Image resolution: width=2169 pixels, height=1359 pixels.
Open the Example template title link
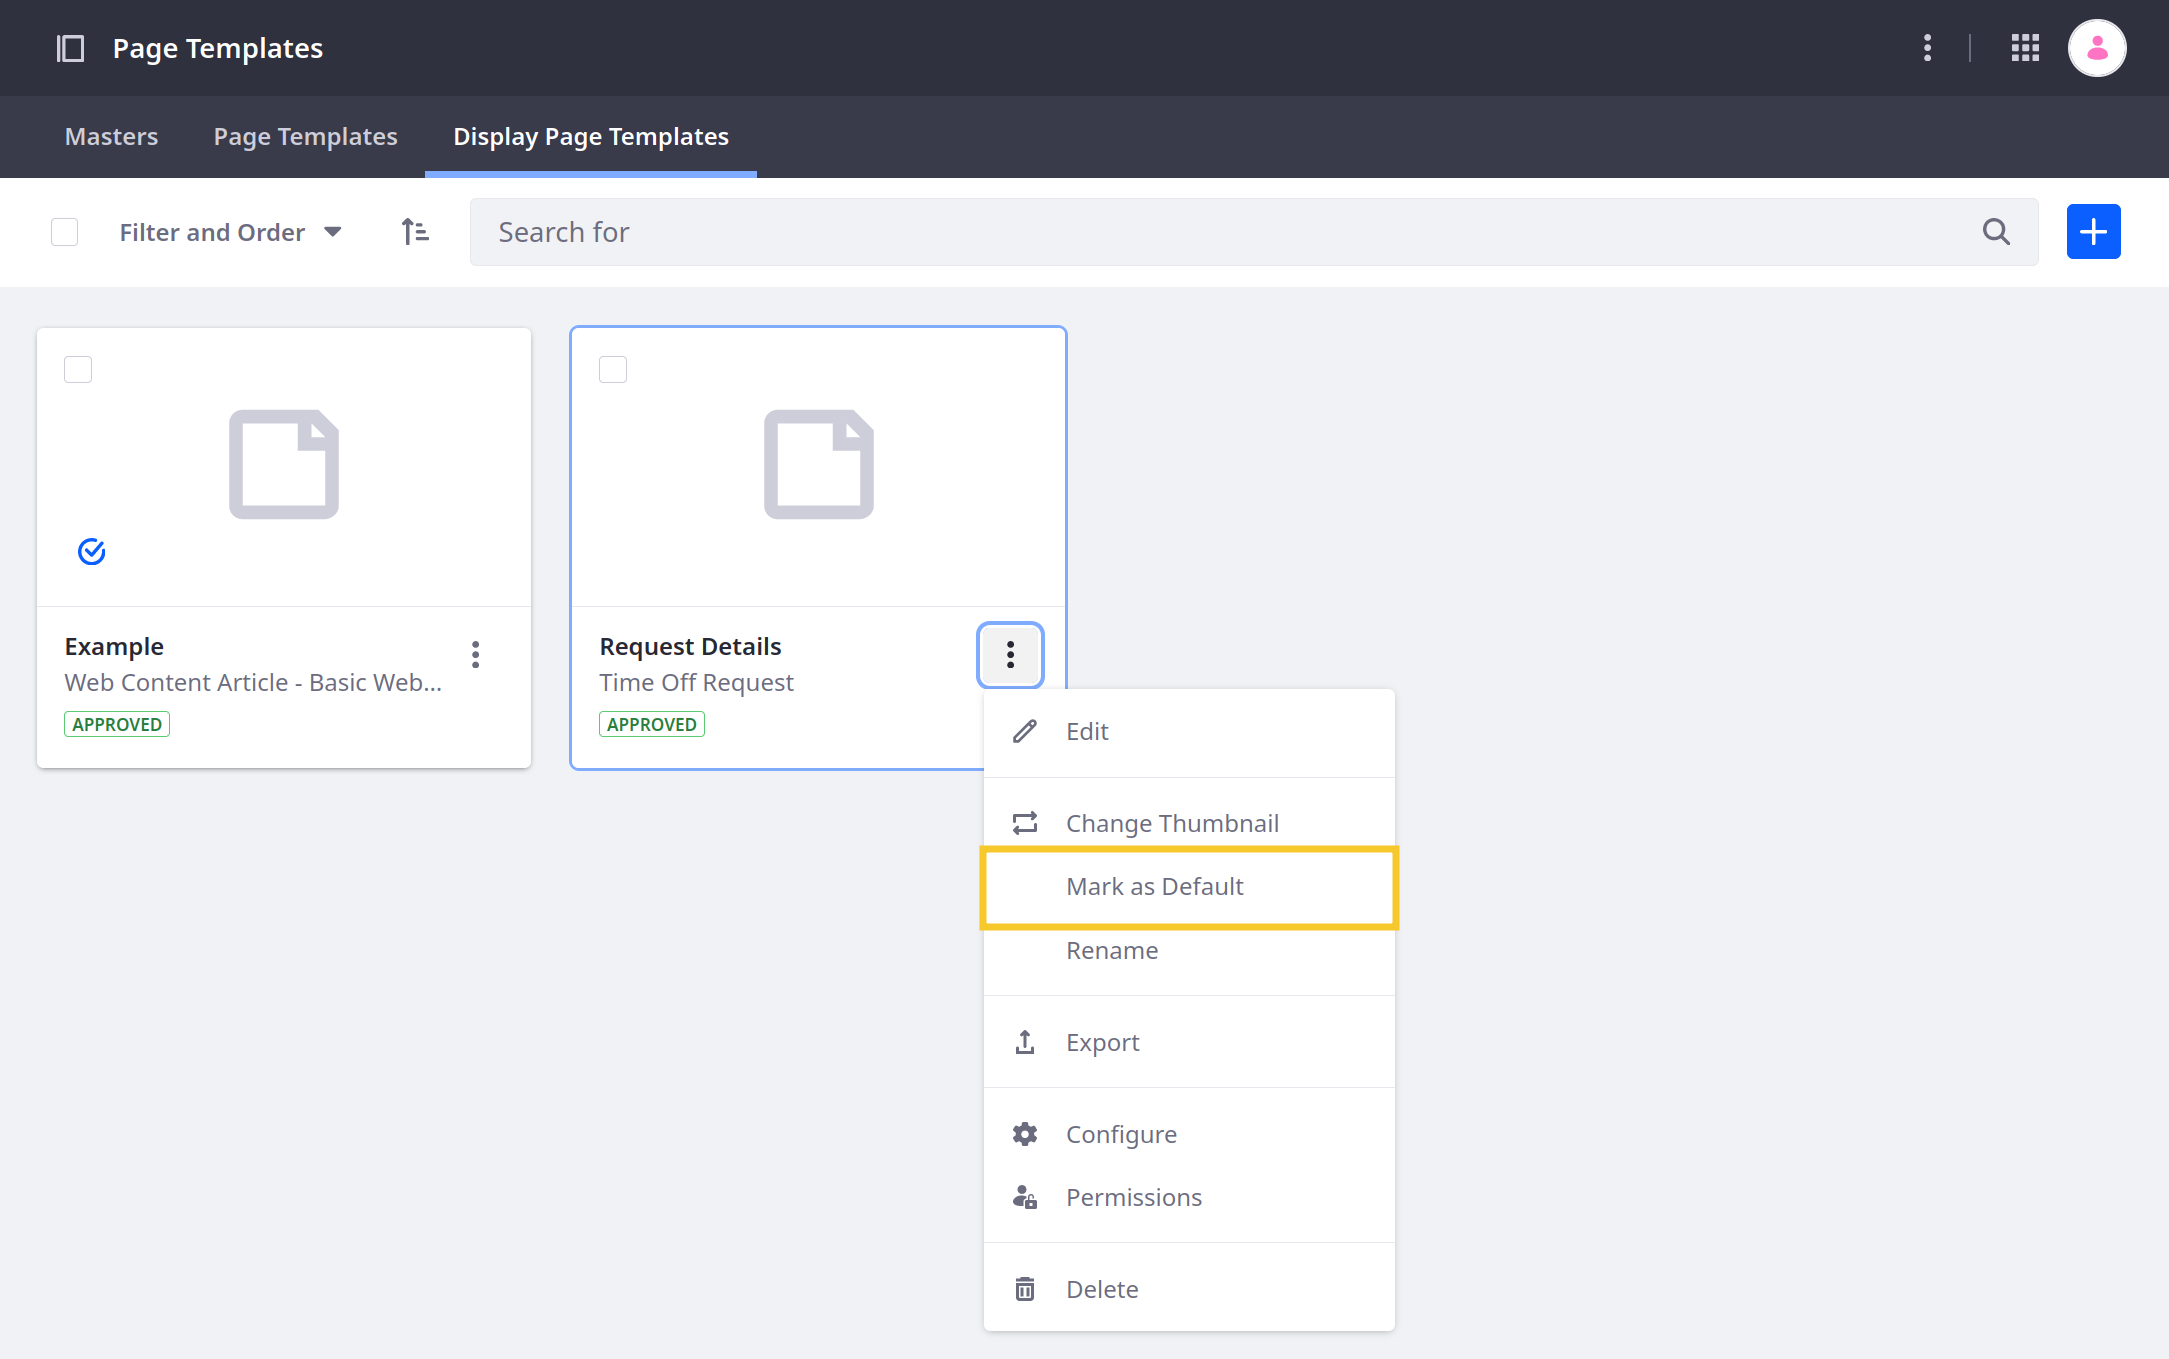(x=114, y=647)
